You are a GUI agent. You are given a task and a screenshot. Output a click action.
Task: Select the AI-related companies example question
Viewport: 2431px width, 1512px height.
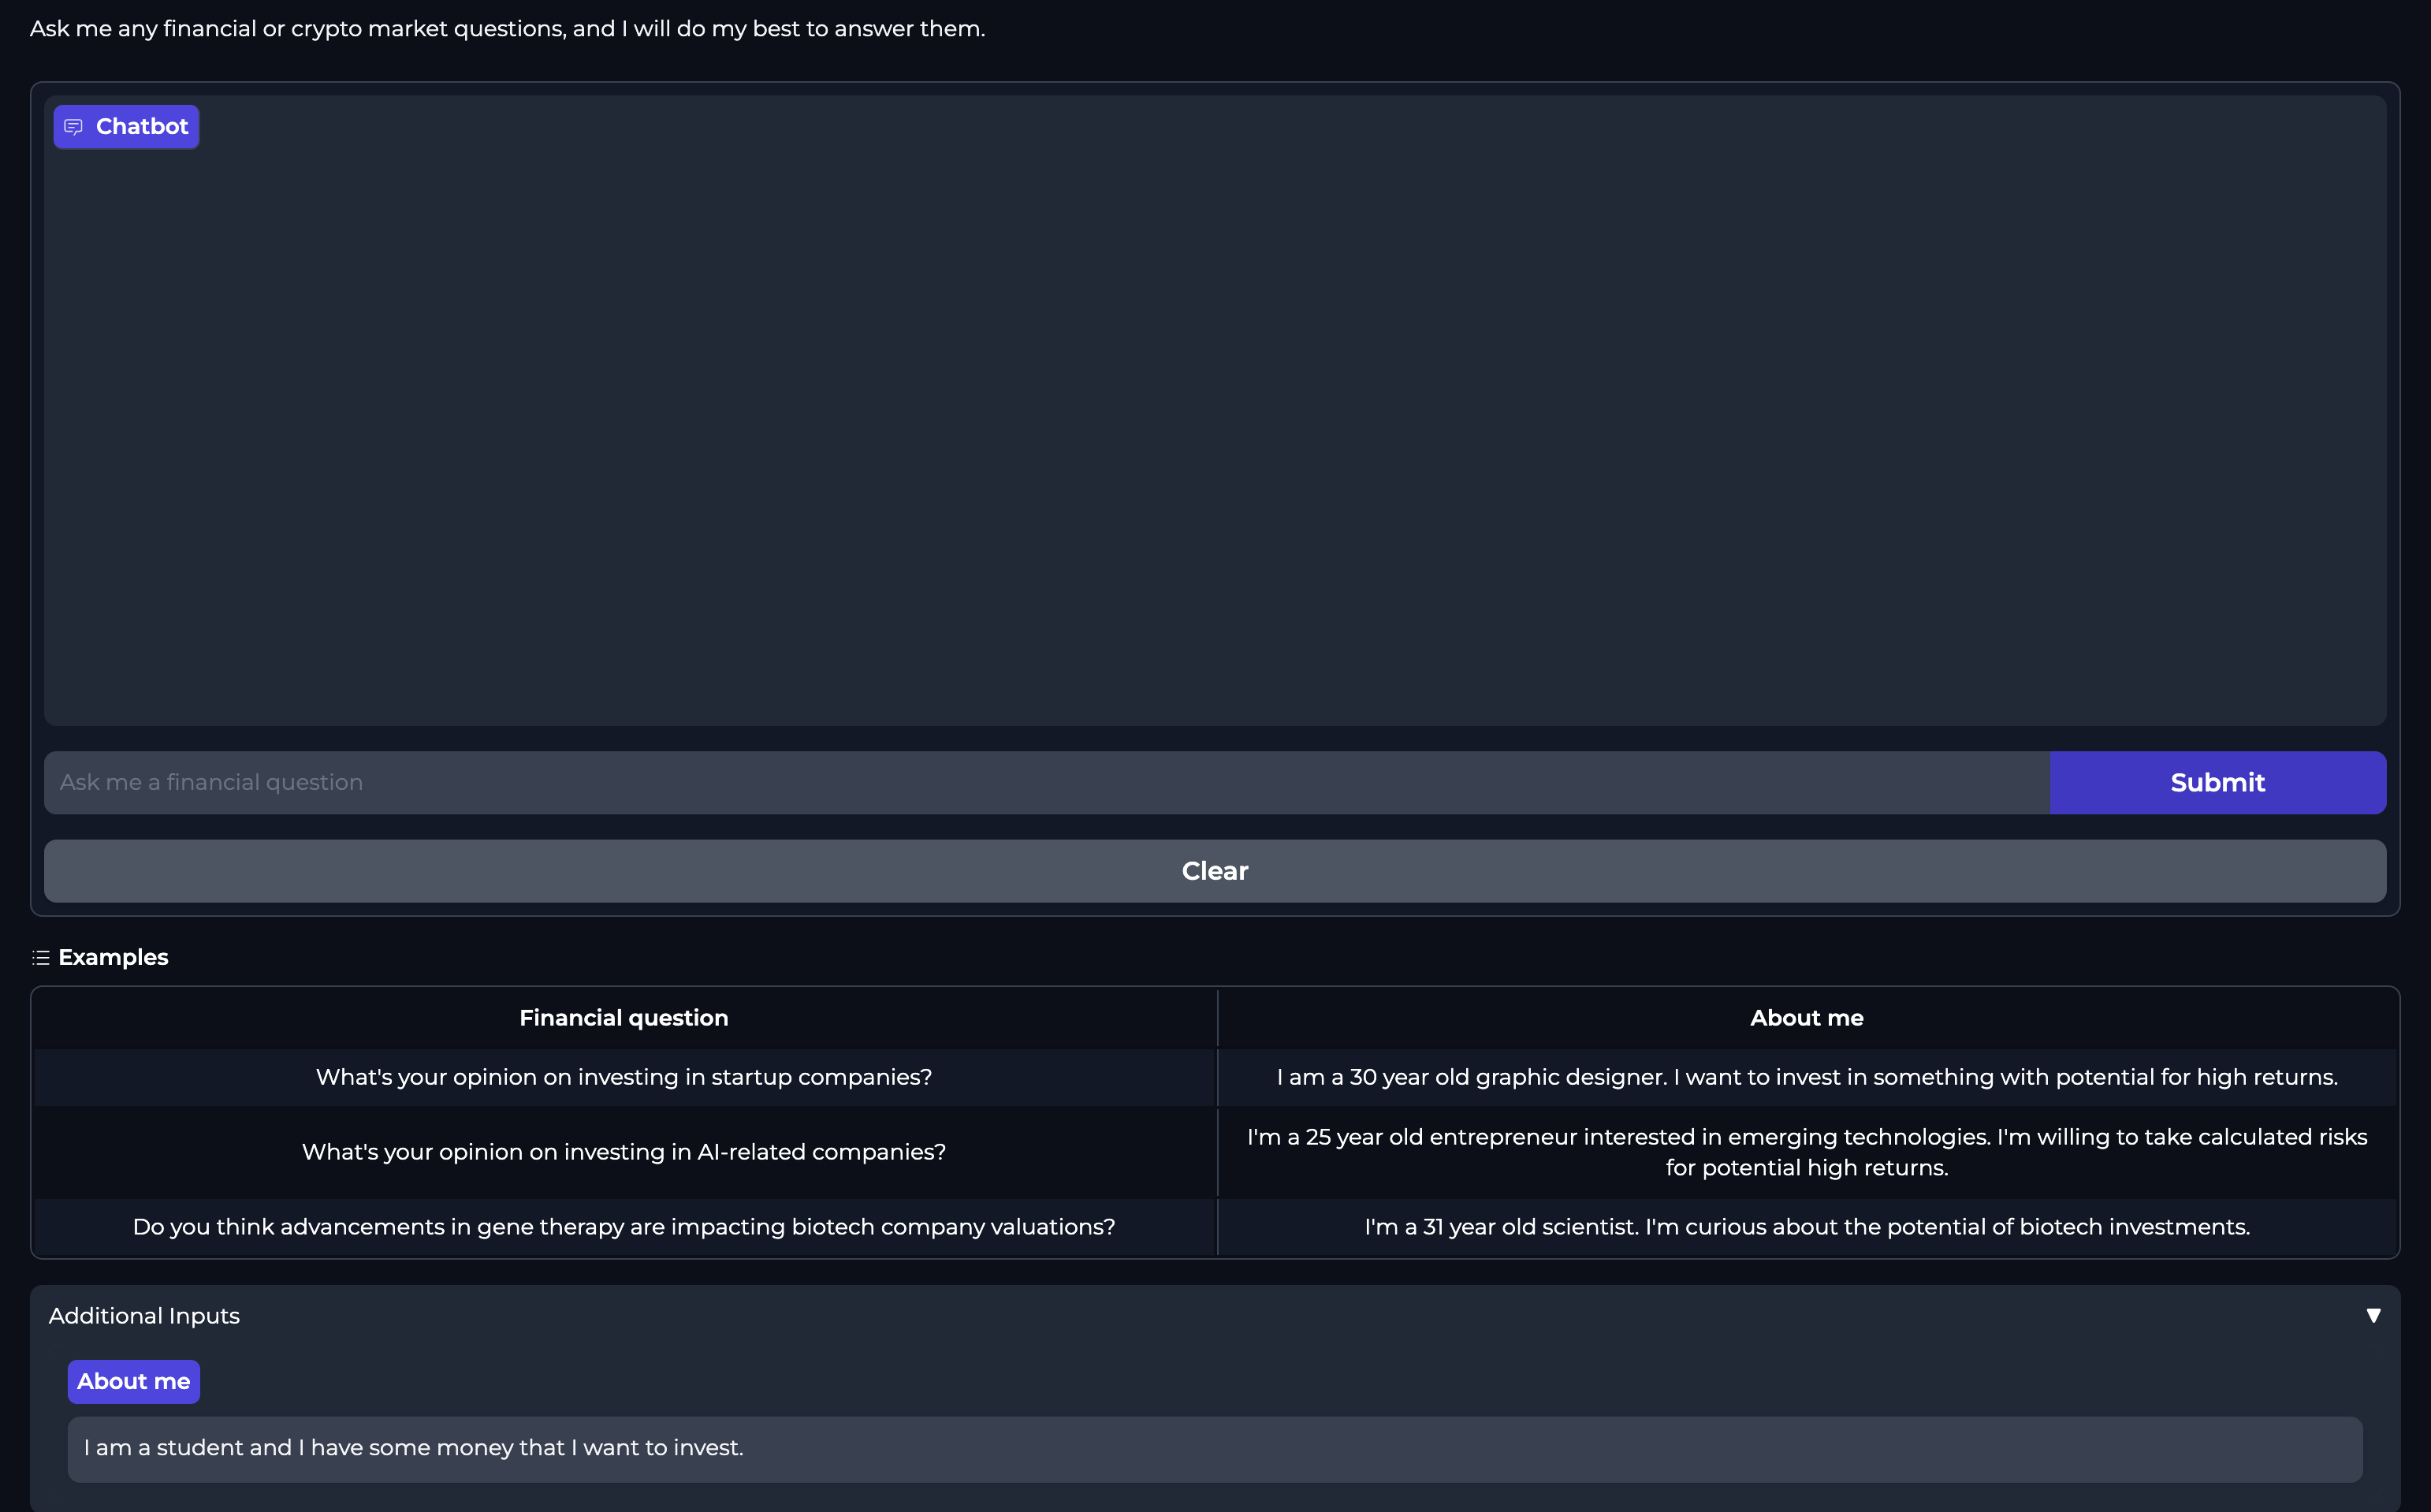pos(624,1152)
